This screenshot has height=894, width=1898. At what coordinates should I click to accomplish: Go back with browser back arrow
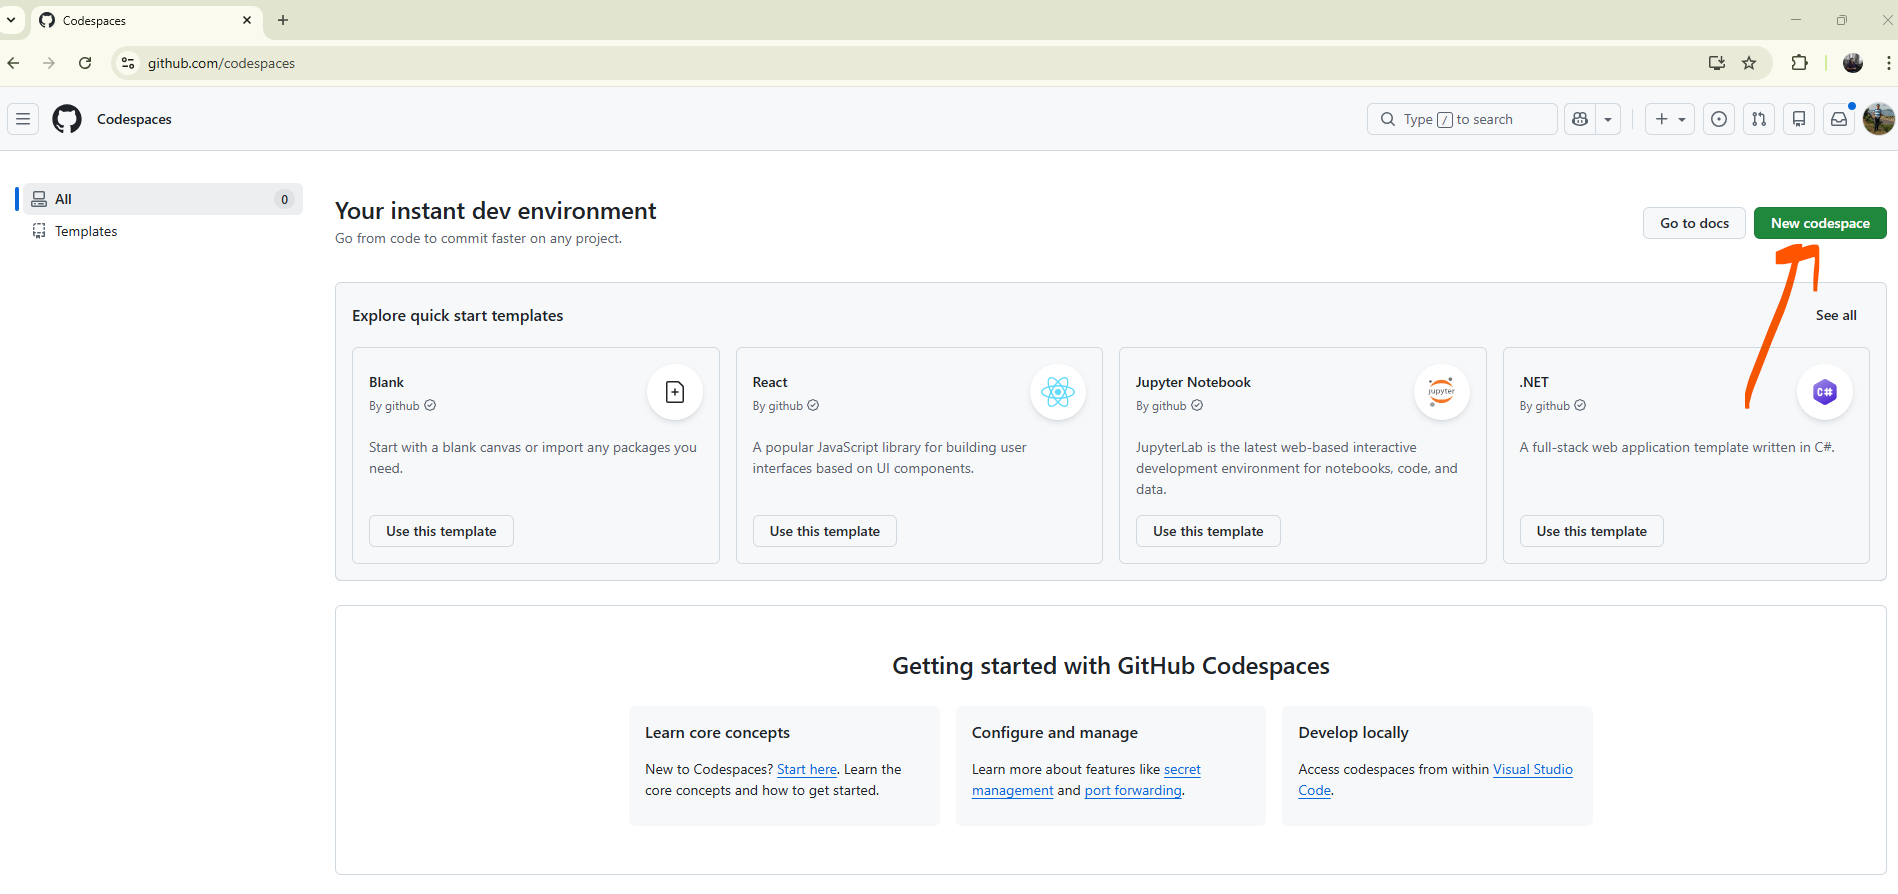click(x=14, y=63)
